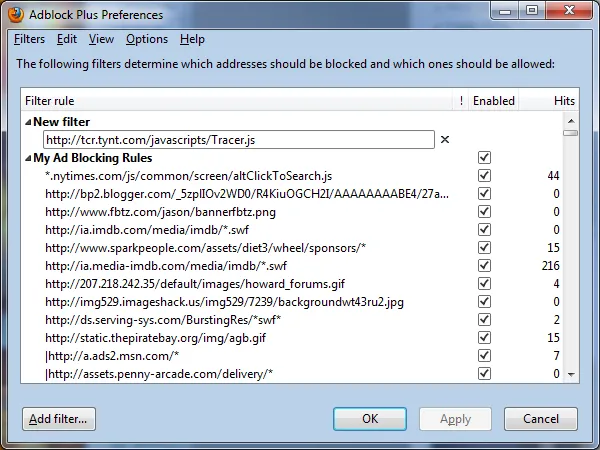This screenshot has height=450, width=600.
Task: Uncheck the assets.penny-arcade.com delivery filter
Action: click(484, 373)
